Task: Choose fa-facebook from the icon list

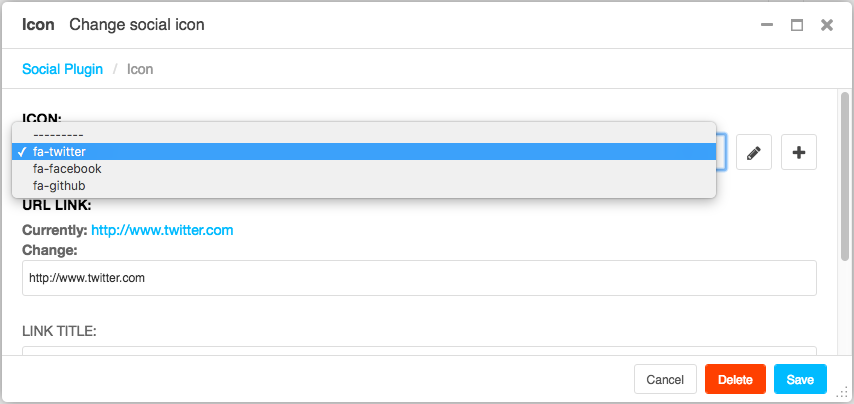Action: pyautogui.click(x=364, y=169)
